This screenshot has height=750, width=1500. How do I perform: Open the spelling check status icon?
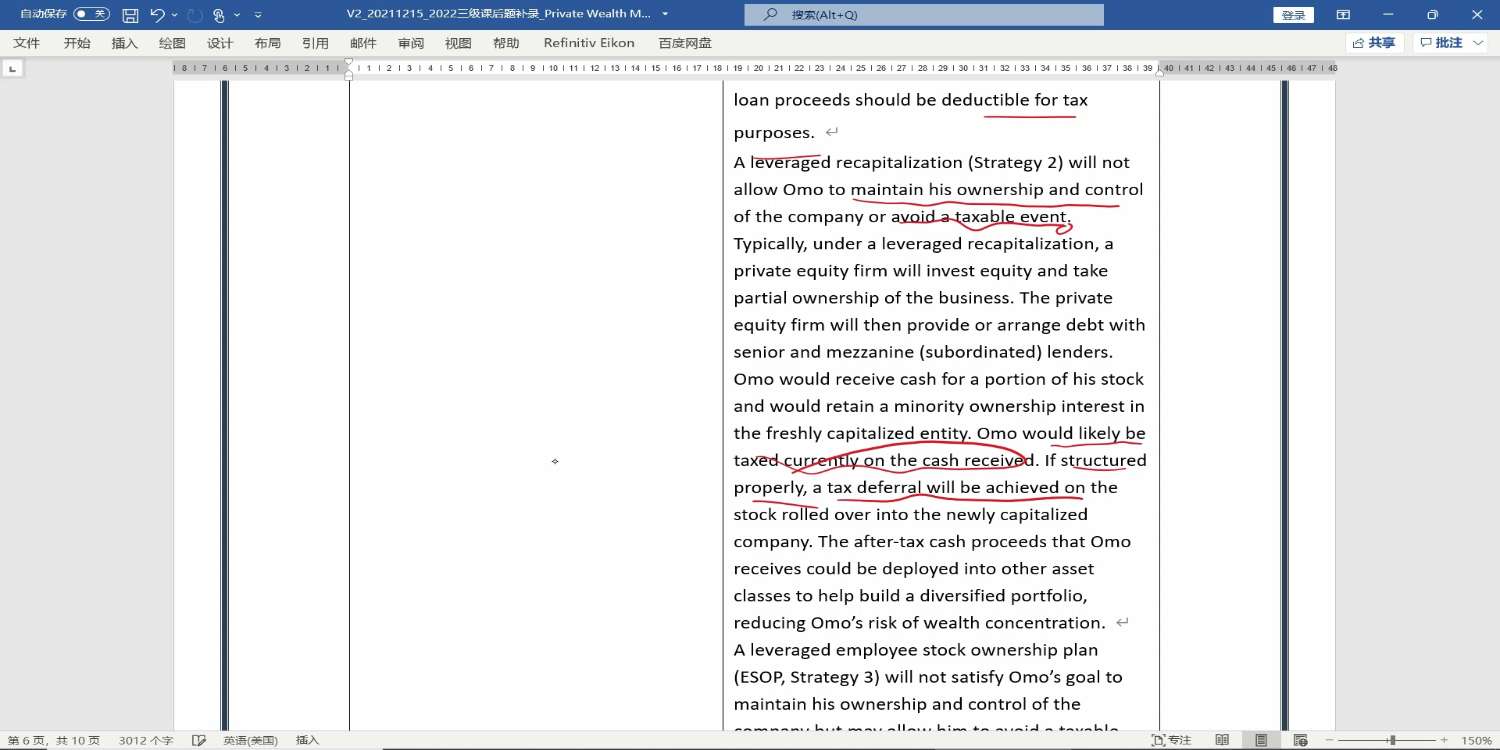[x=199, y=740]
